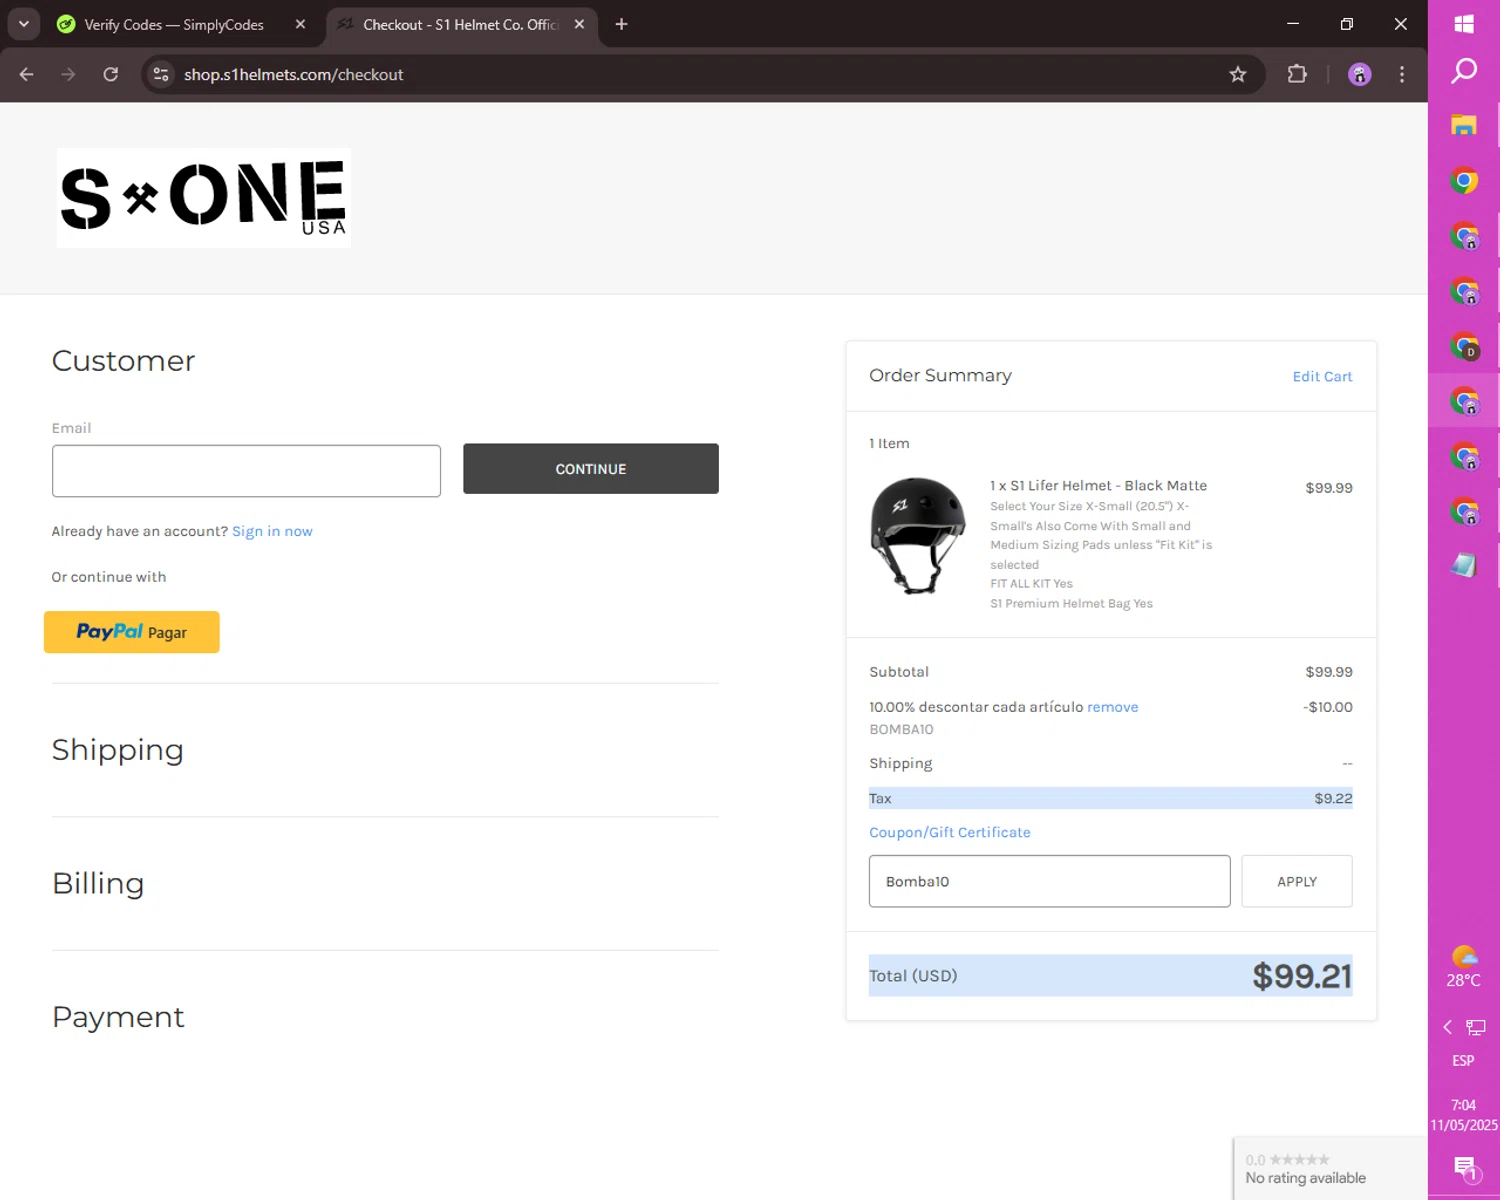Show hidden system tray icons chevron
Viewport: 1500px width, 1200px height.
click(x=1447, y=1027)
